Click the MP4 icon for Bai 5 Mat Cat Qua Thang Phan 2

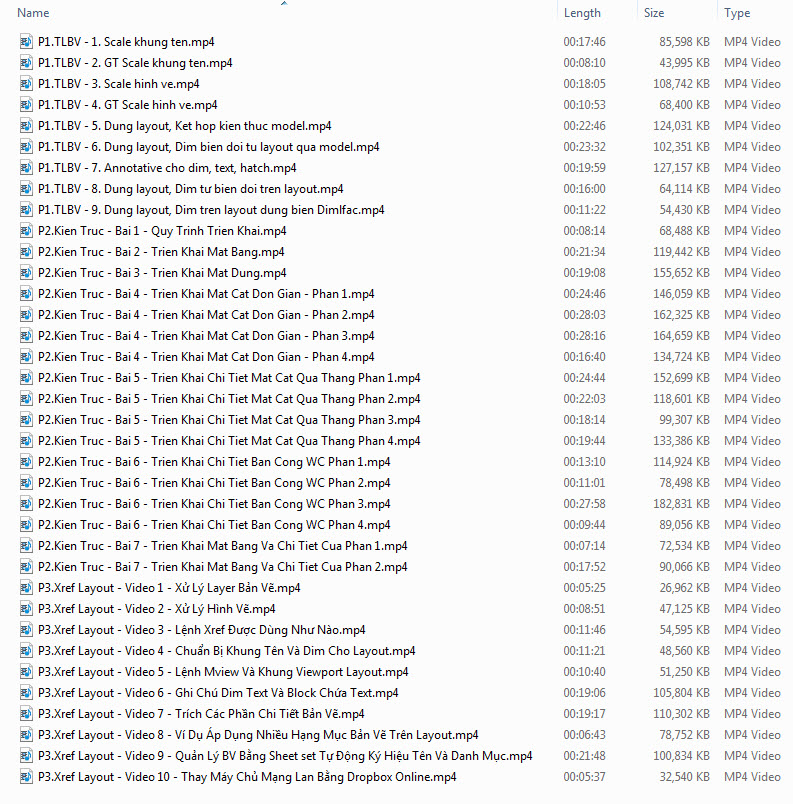[x=26, y=399]
